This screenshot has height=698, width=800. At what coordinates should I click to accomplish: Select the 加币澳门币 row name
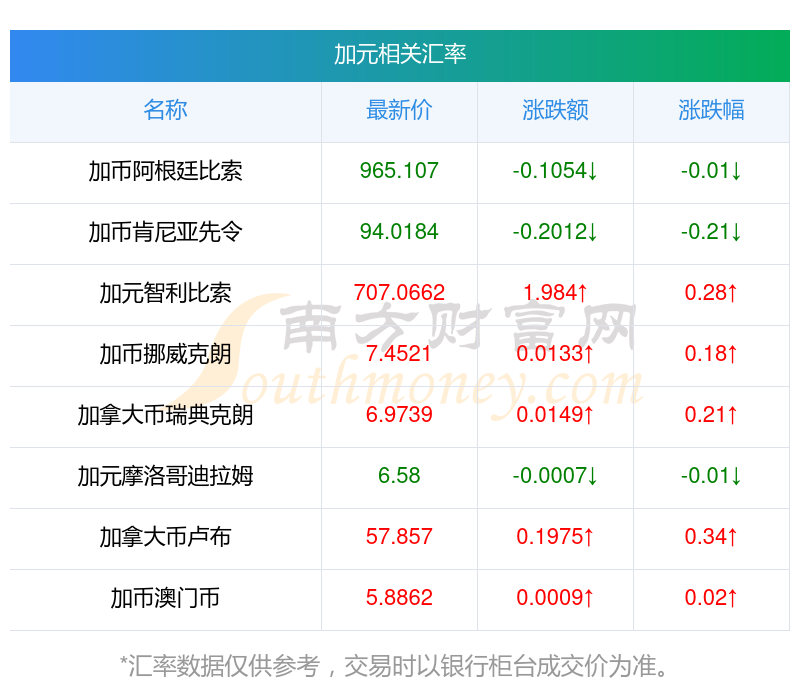click(165, 598)
